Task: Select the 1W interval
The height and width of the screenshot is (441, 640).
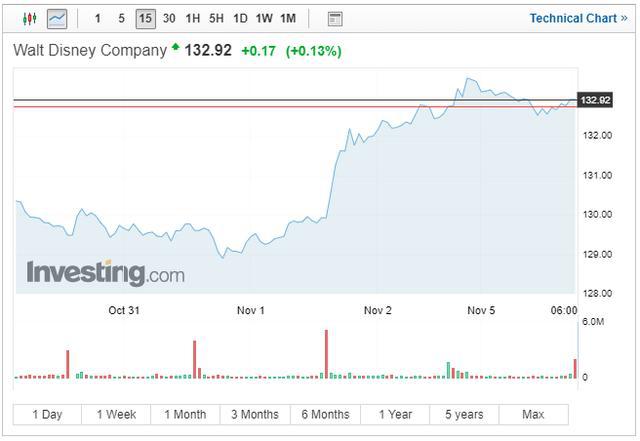Action: tap(264, 18)
